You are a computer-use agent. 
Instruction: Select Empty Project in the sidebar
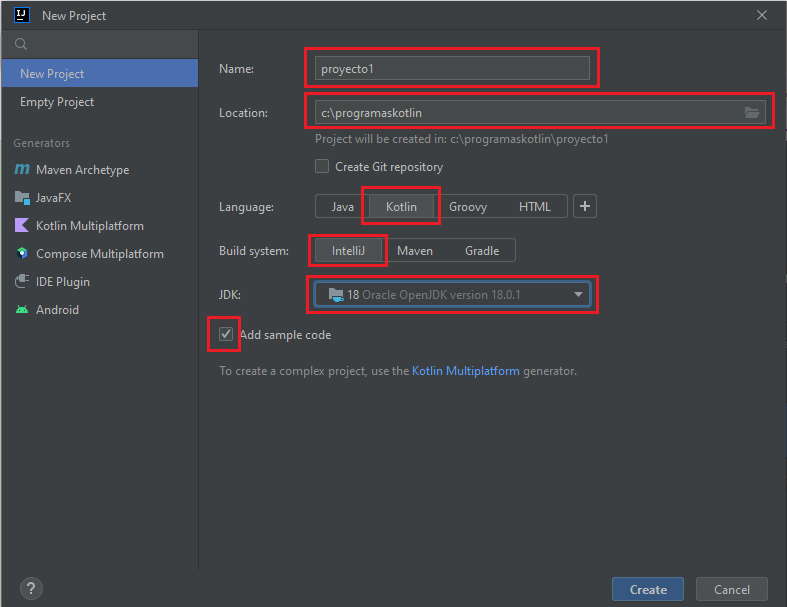99,102
